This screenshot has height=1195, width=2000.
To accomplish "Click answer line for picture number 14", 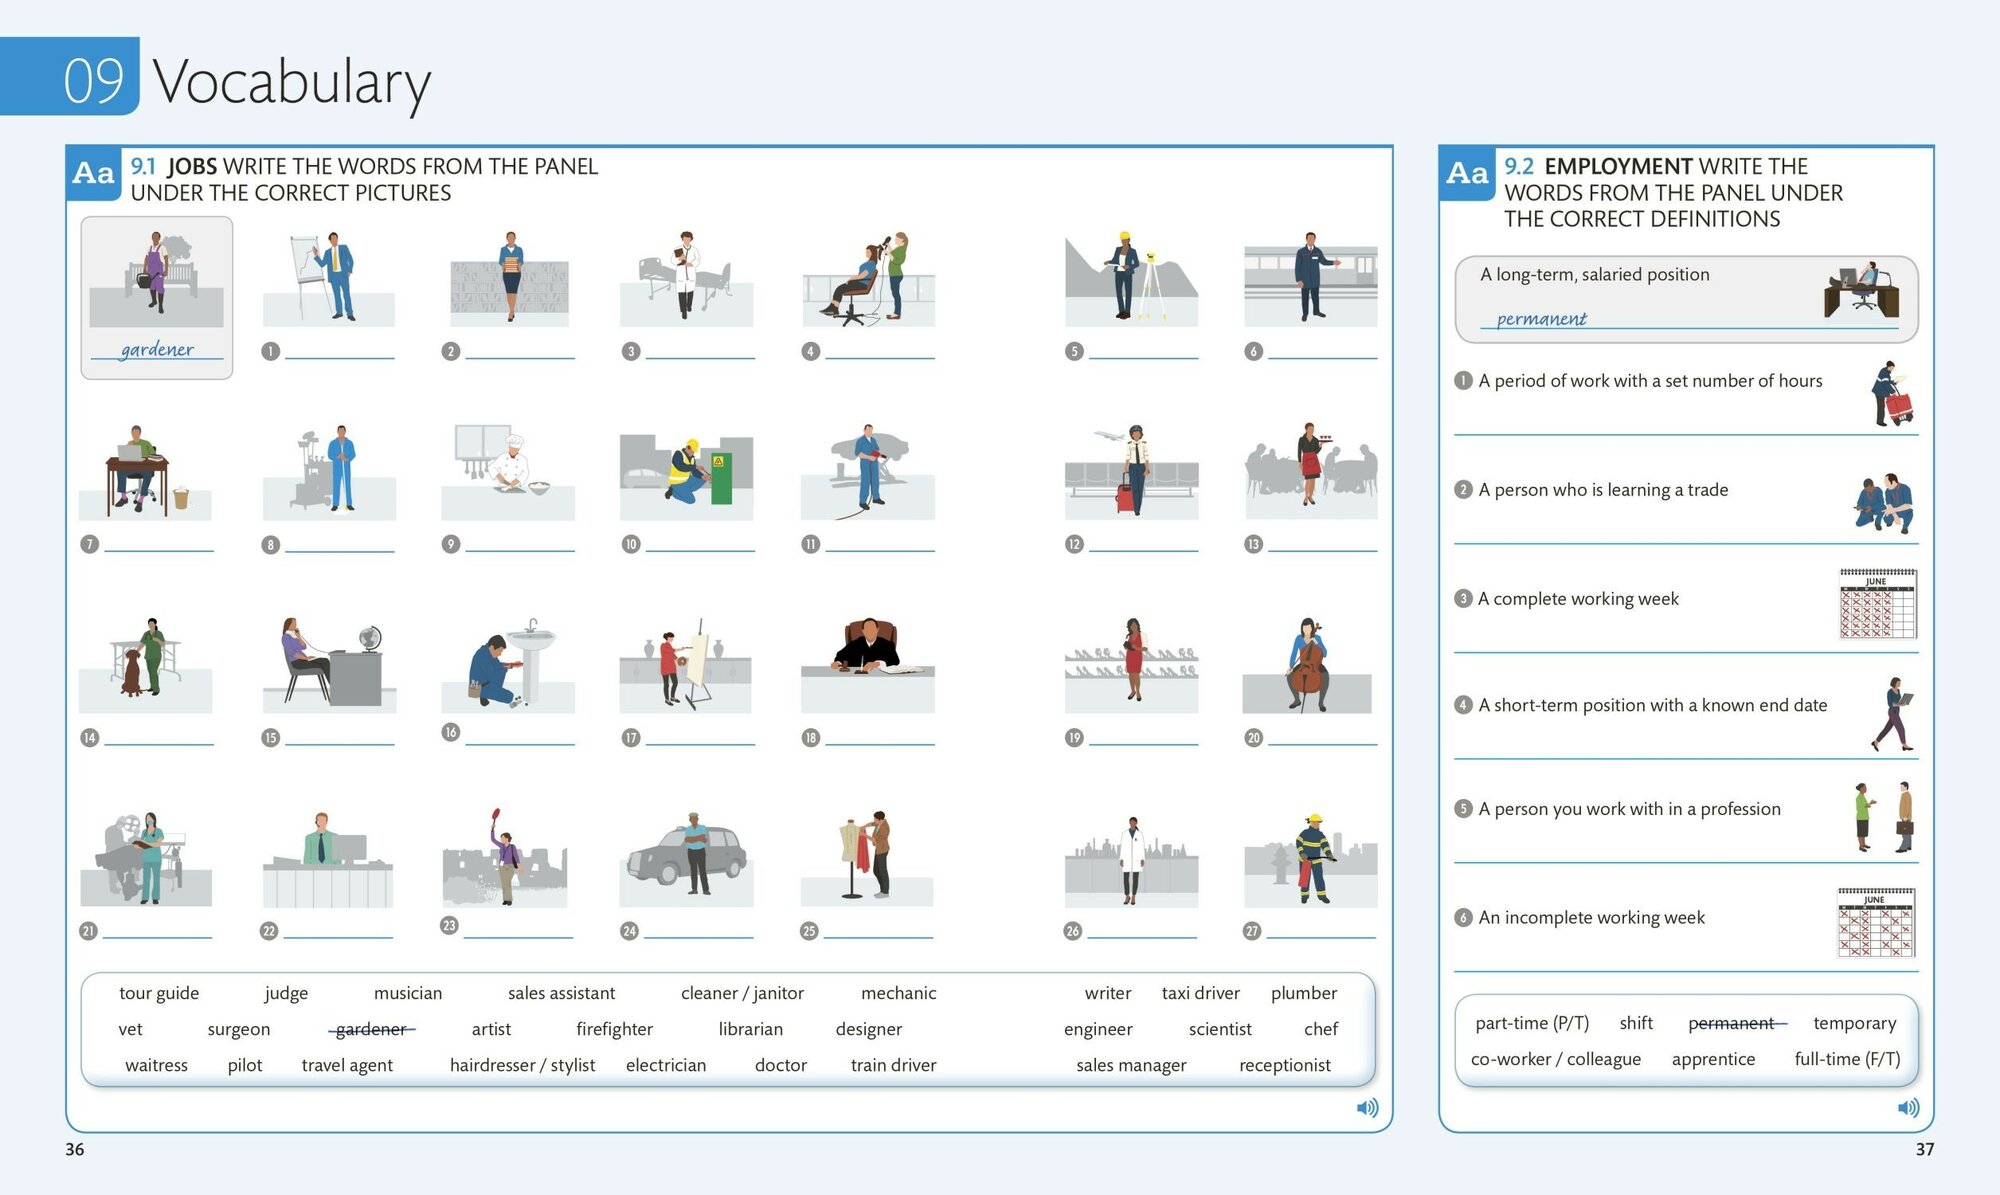I will 158,743.
